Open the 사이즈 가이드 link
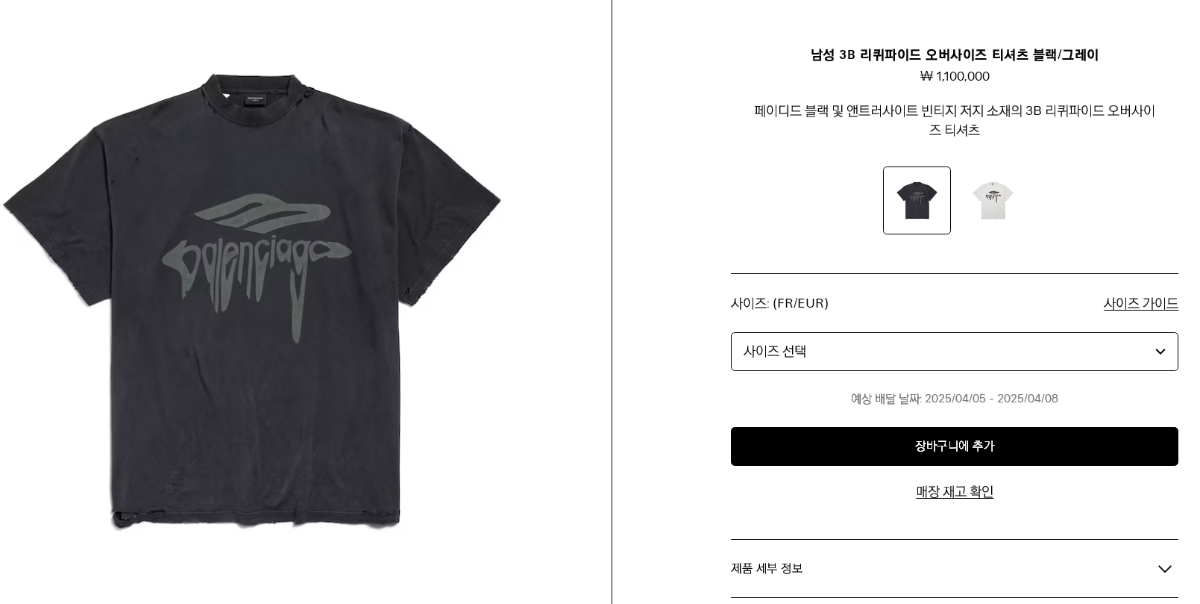The width and height of the screenshot is (1200, 604). 1141,304
